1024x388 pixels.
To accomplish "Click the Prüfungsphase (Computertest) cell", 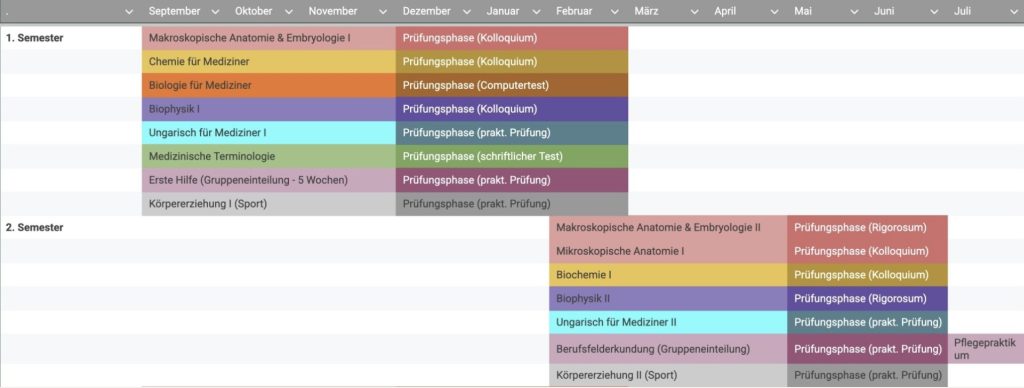I will [511, 85].
